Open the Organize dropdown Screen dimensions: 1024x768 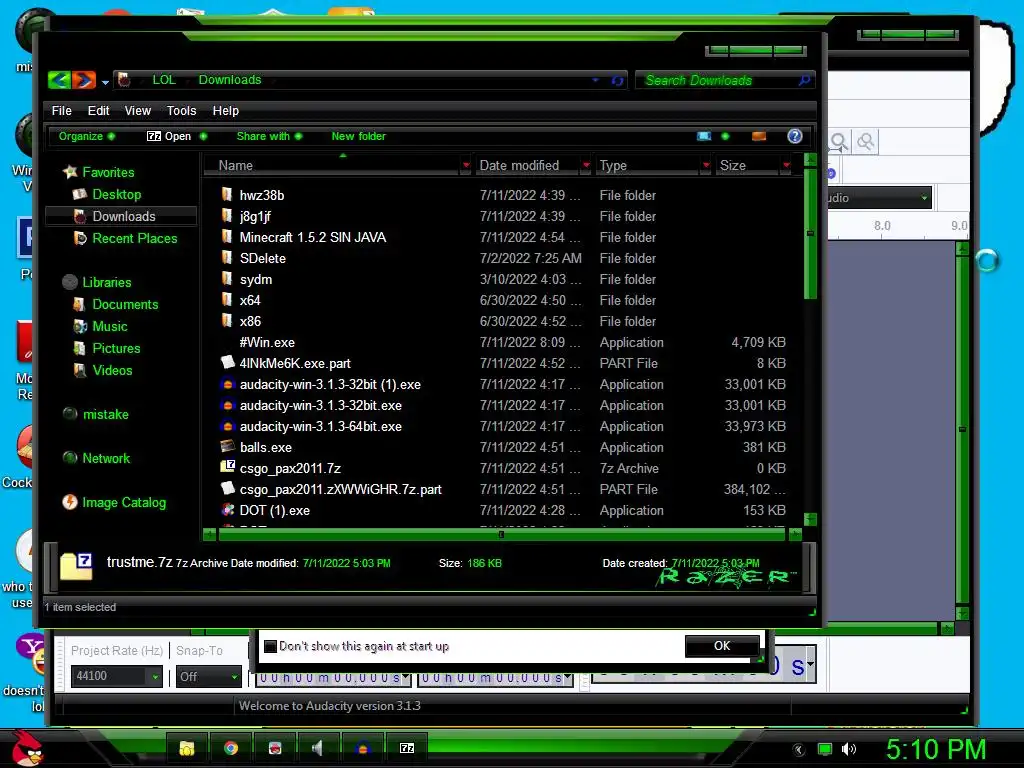pos(87,136)
